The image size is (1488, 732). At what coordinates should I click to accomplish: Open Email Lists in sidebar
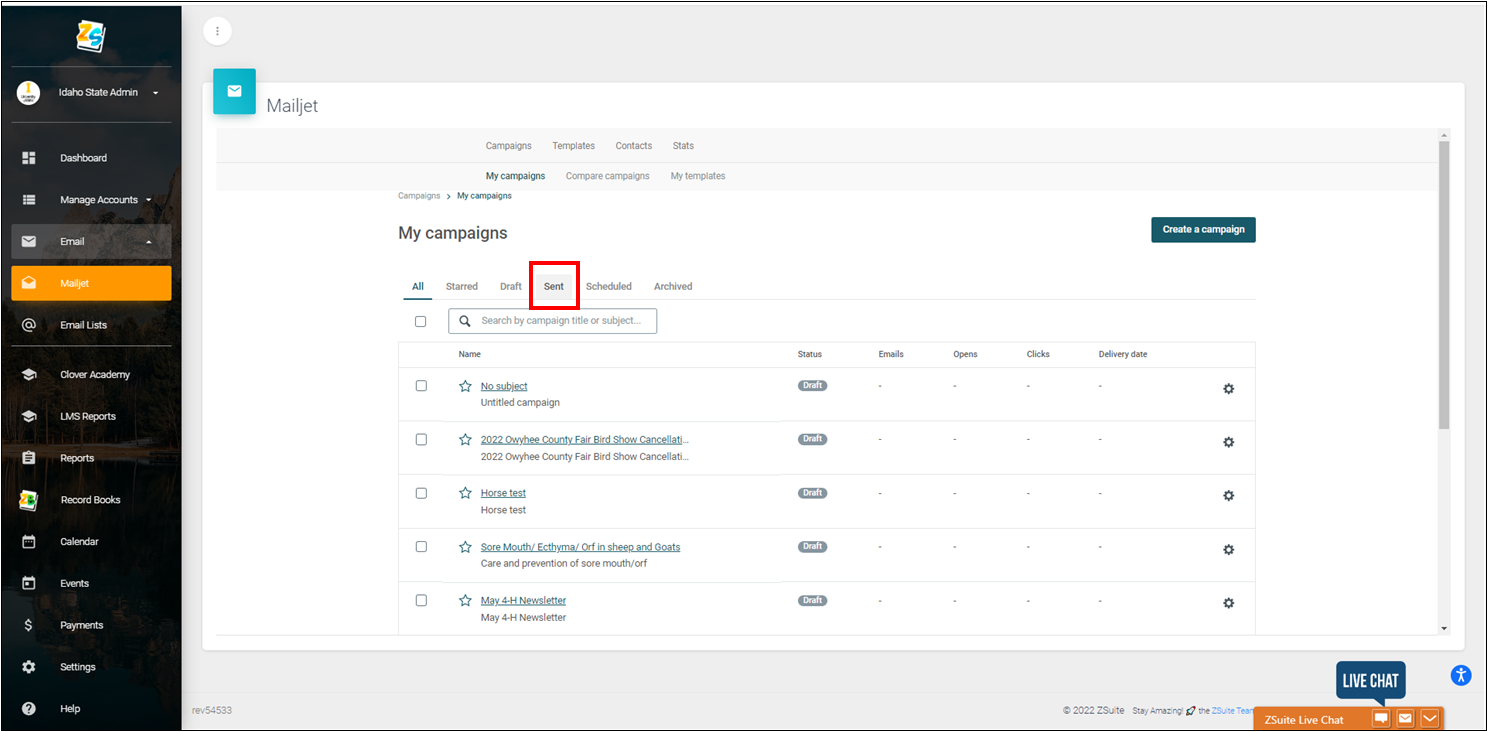coord(83,325)
